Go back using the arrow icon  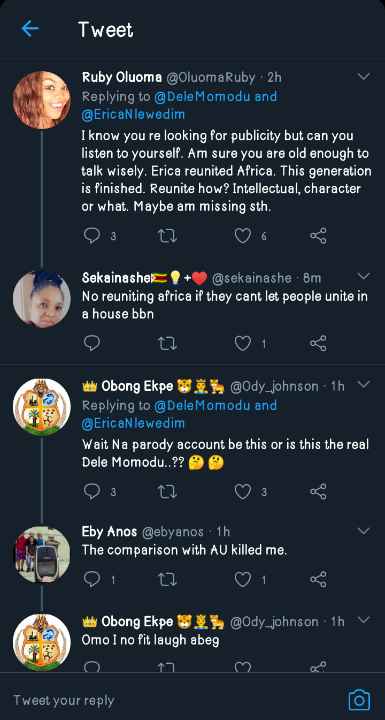[30, 29]
